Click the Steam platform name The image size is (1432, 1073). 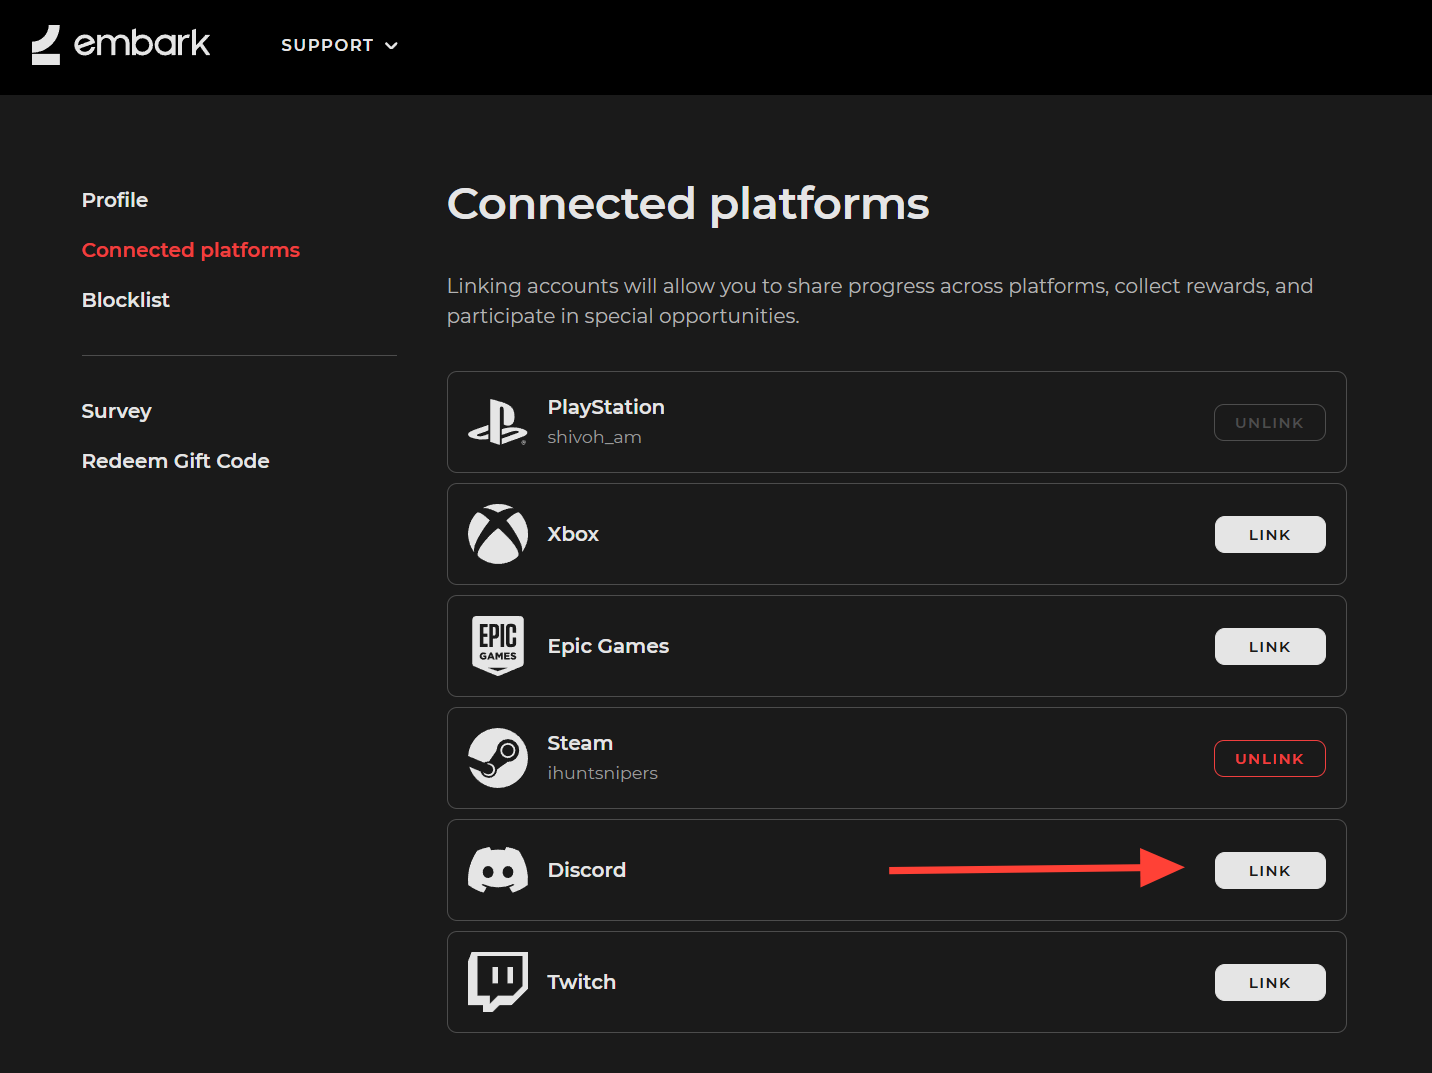(580, 743)
